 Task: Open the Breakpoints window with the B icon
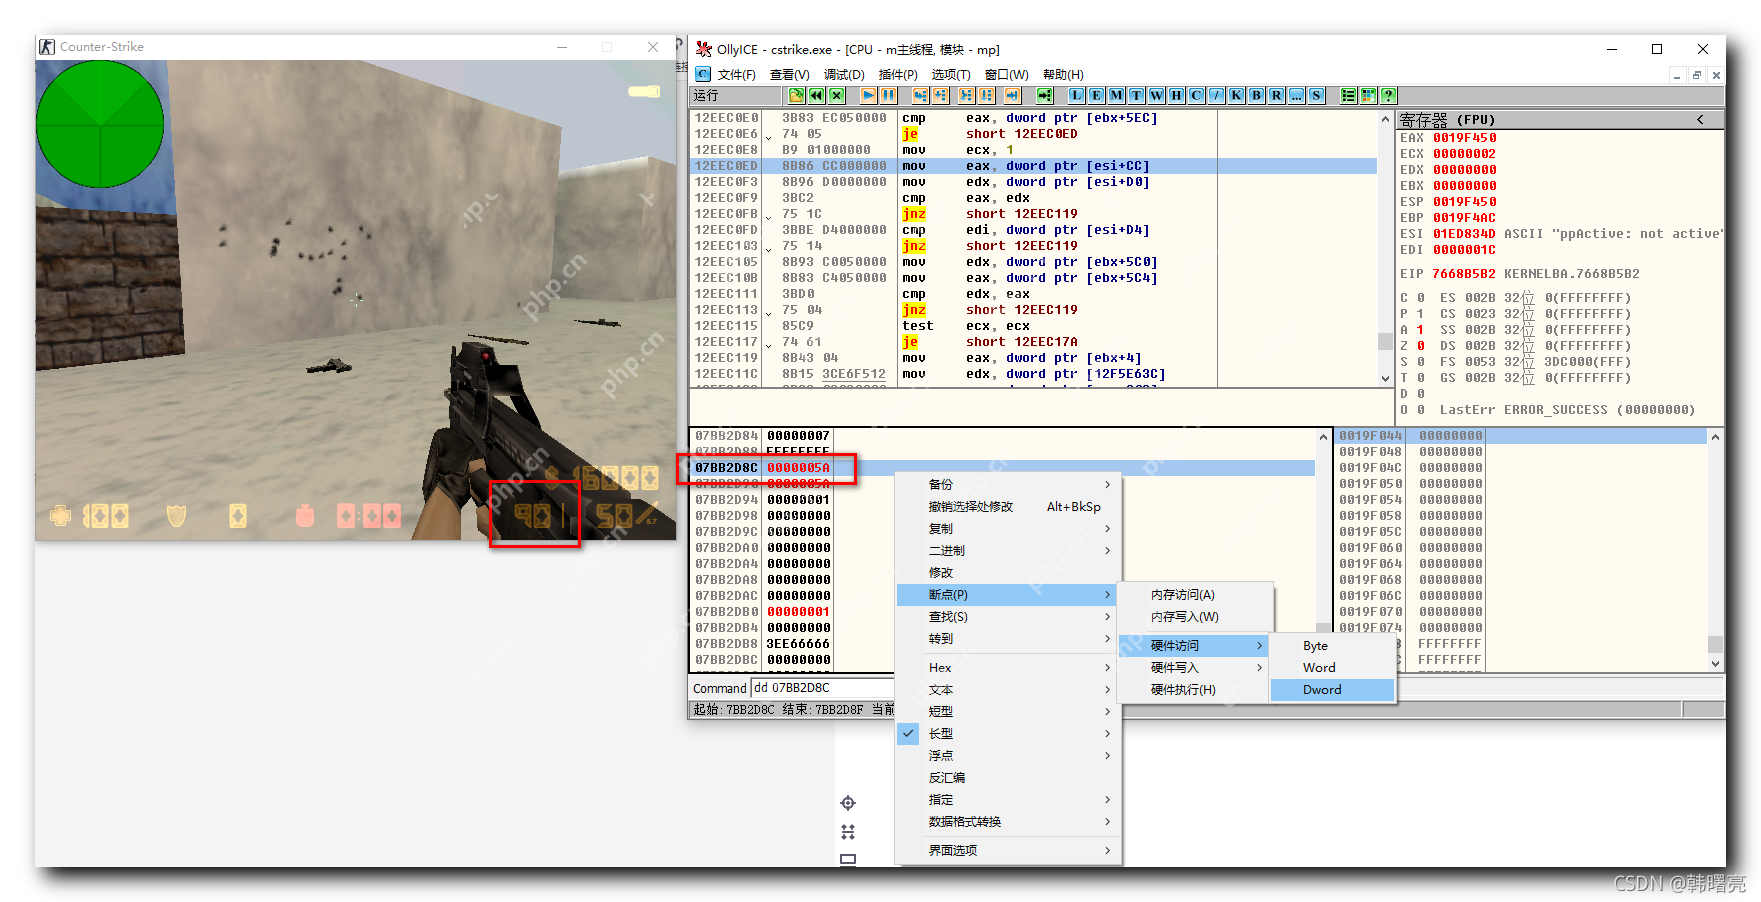pyautogui.click(x=1254, y=96)
